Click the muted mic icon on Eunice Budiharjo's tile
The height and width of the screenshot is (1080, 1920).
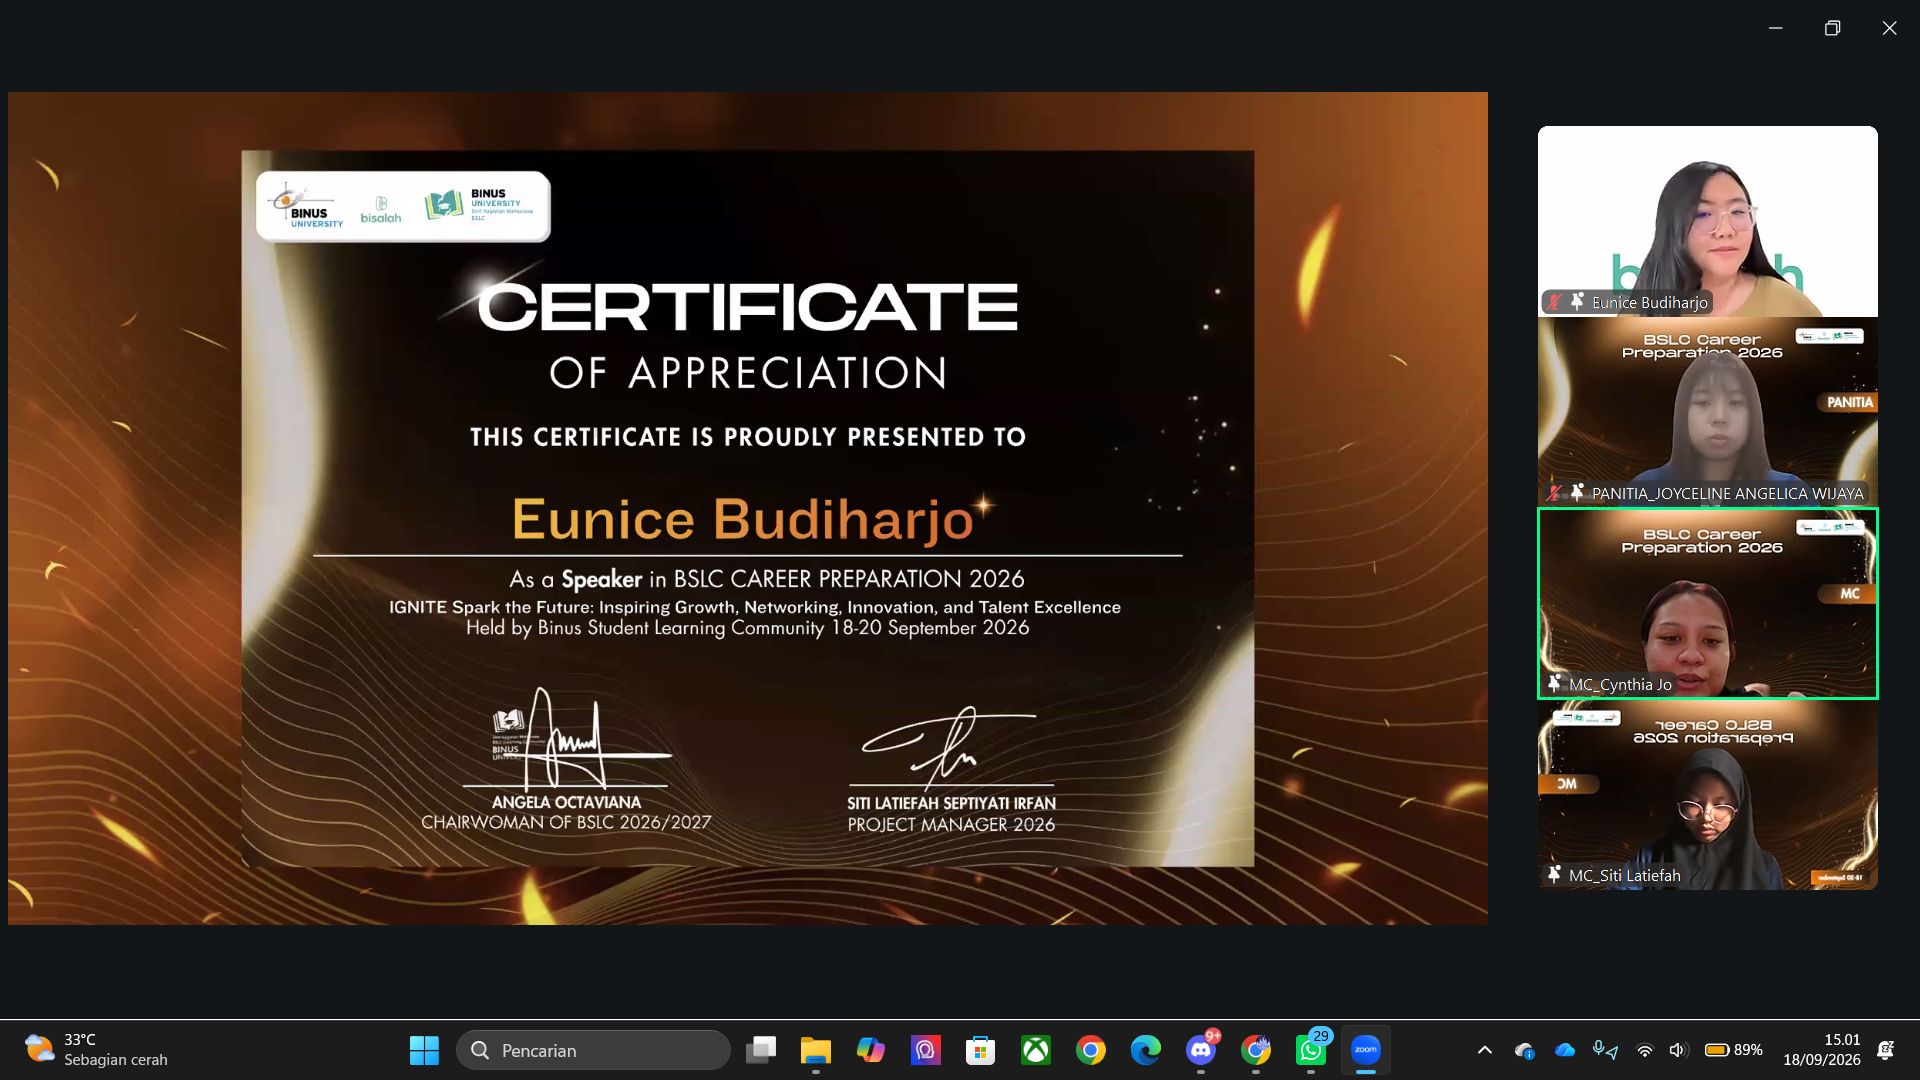click(x=1554, y=301)
